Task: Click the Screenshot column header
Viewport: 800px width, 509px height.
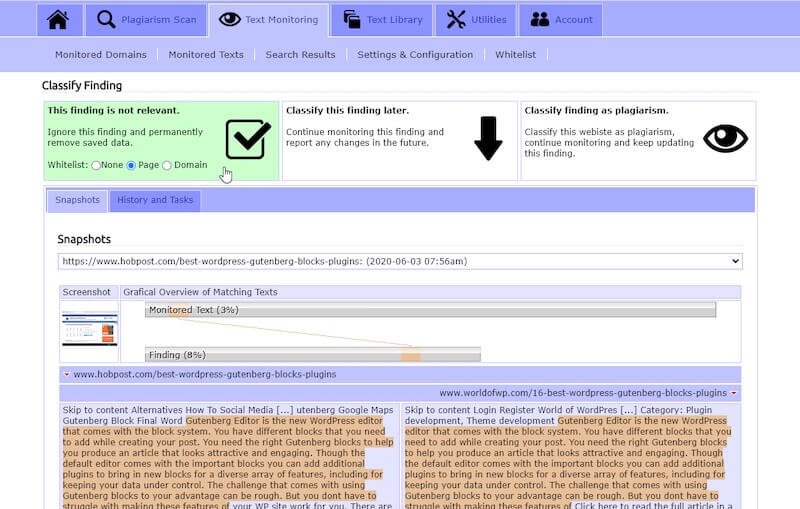Action: tap(86, 292)
